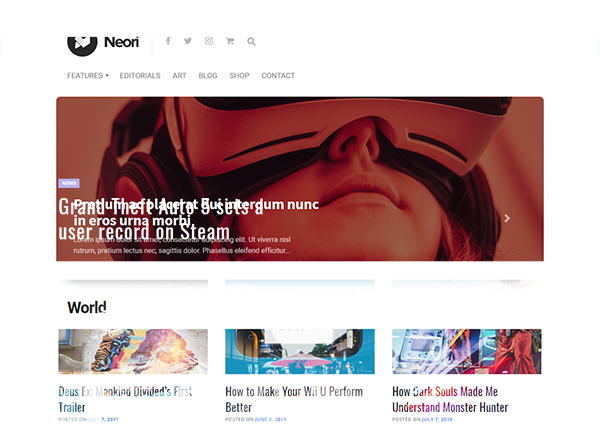Screen dimensions: 600x440
Task: Expand the Features dropdown menu
Action: point(88,76)
